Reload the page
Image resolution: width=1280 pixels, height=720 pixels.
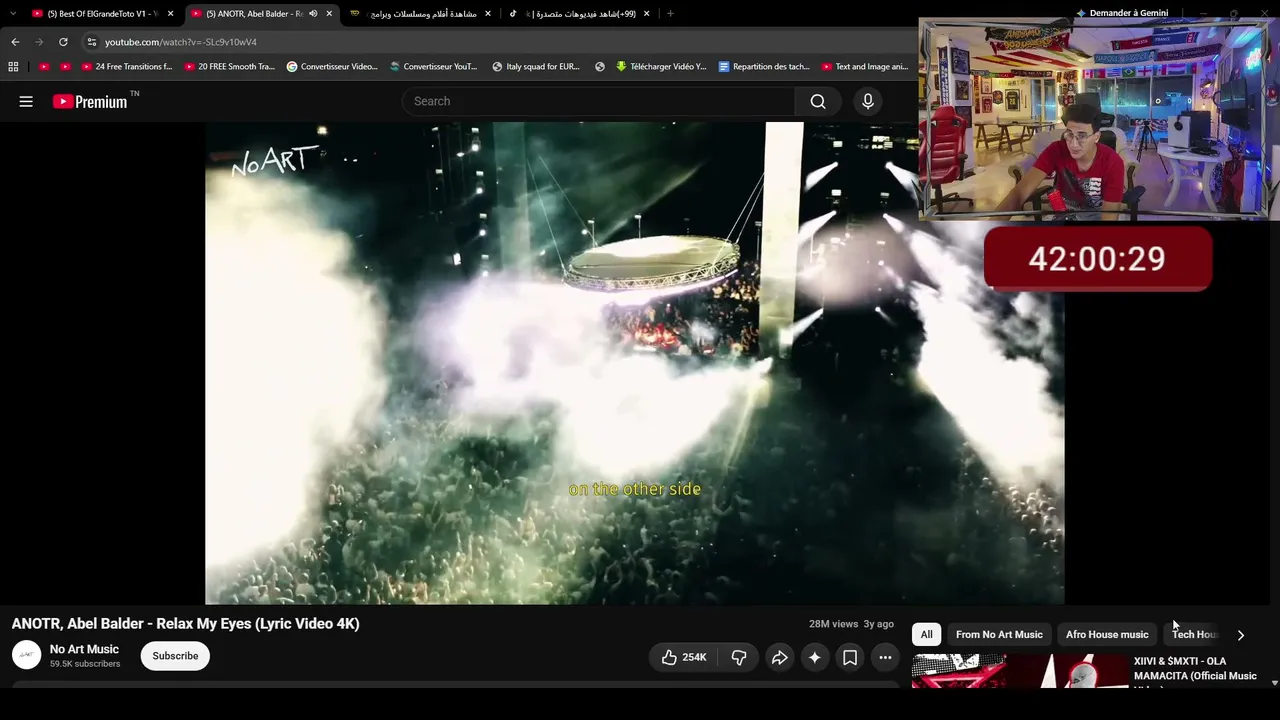coord(63,42)
